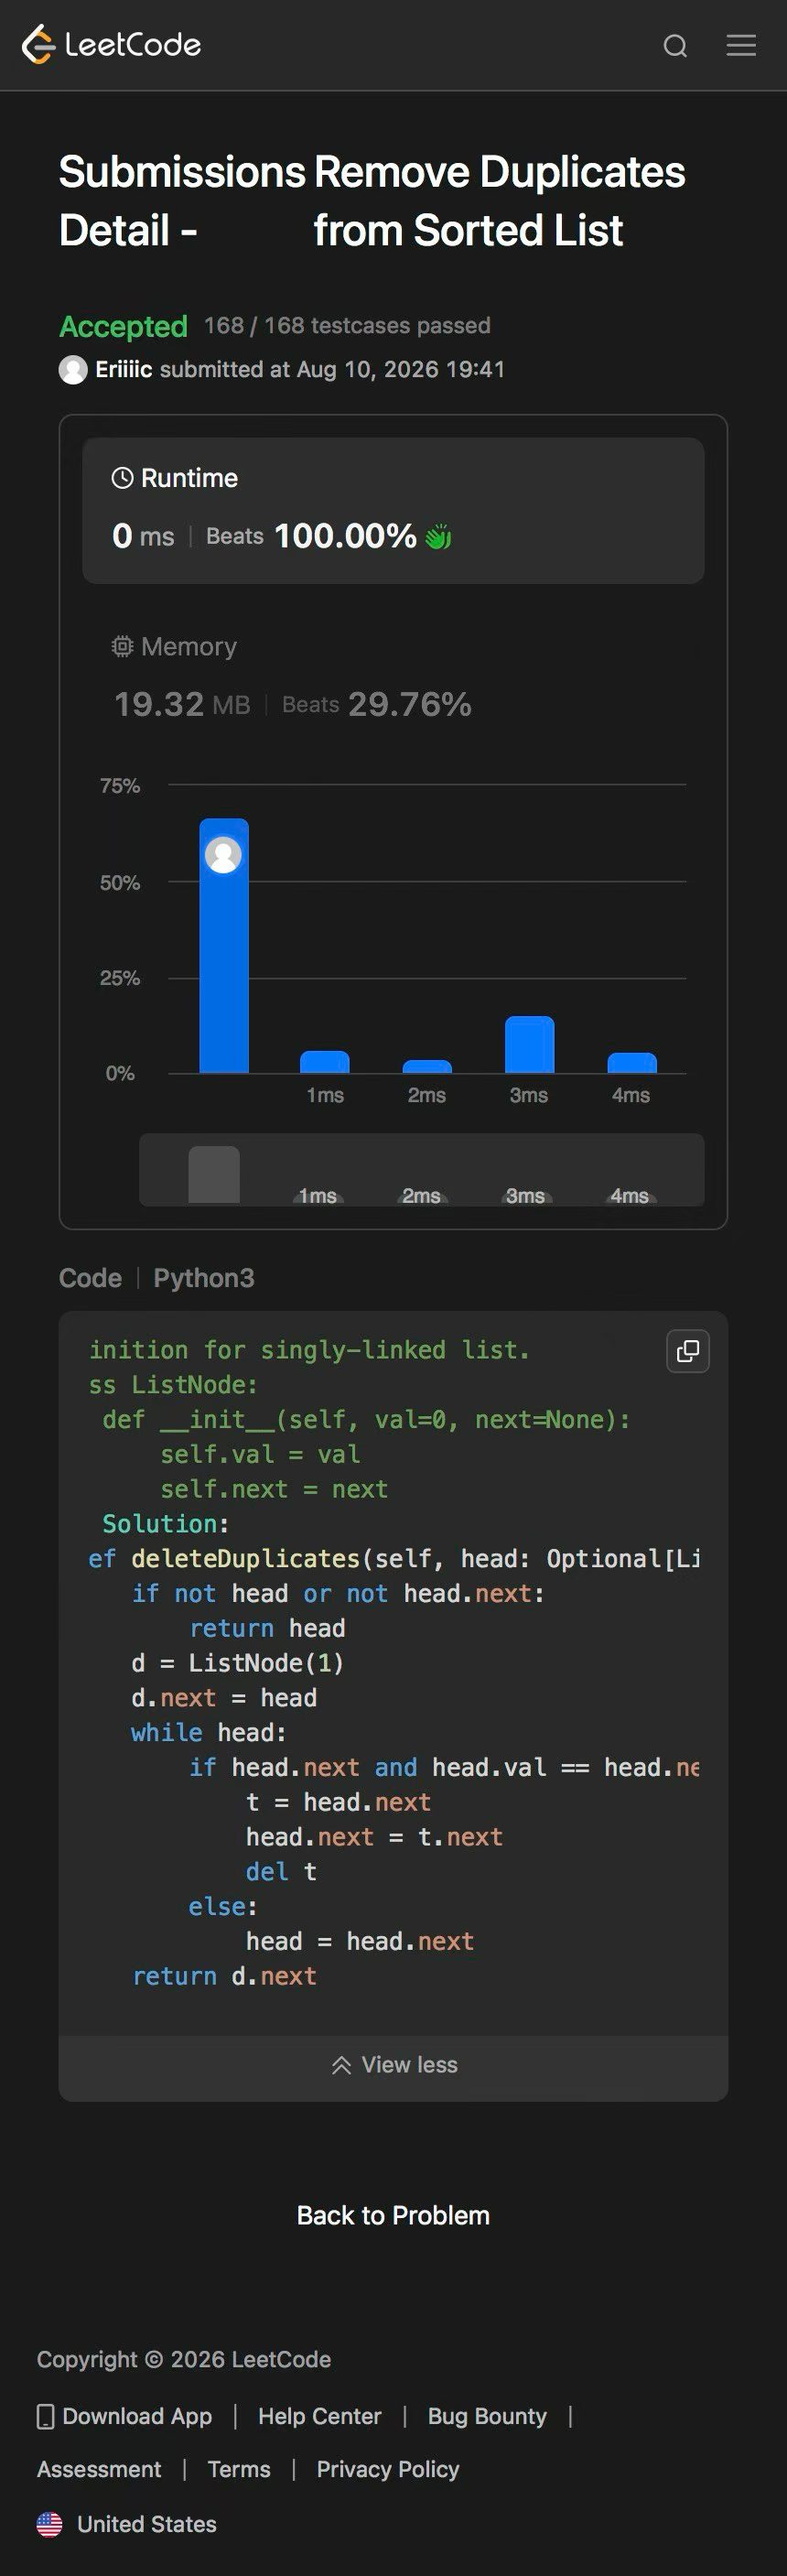787x2576 pixels.
Task: Click the 'Python3' language label
Action: (204, 1278)
